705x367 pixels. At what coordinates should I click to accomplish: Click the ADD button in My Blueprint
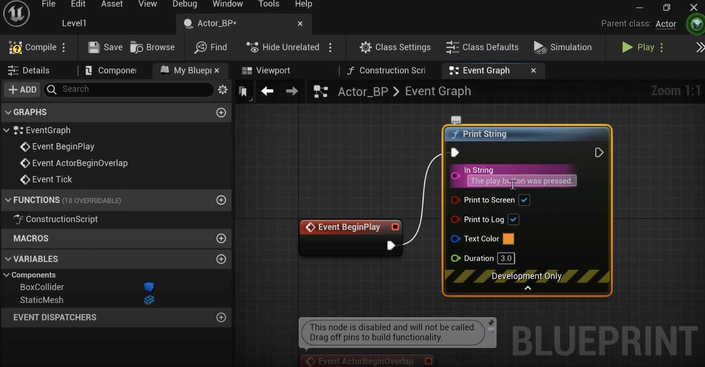22,90
